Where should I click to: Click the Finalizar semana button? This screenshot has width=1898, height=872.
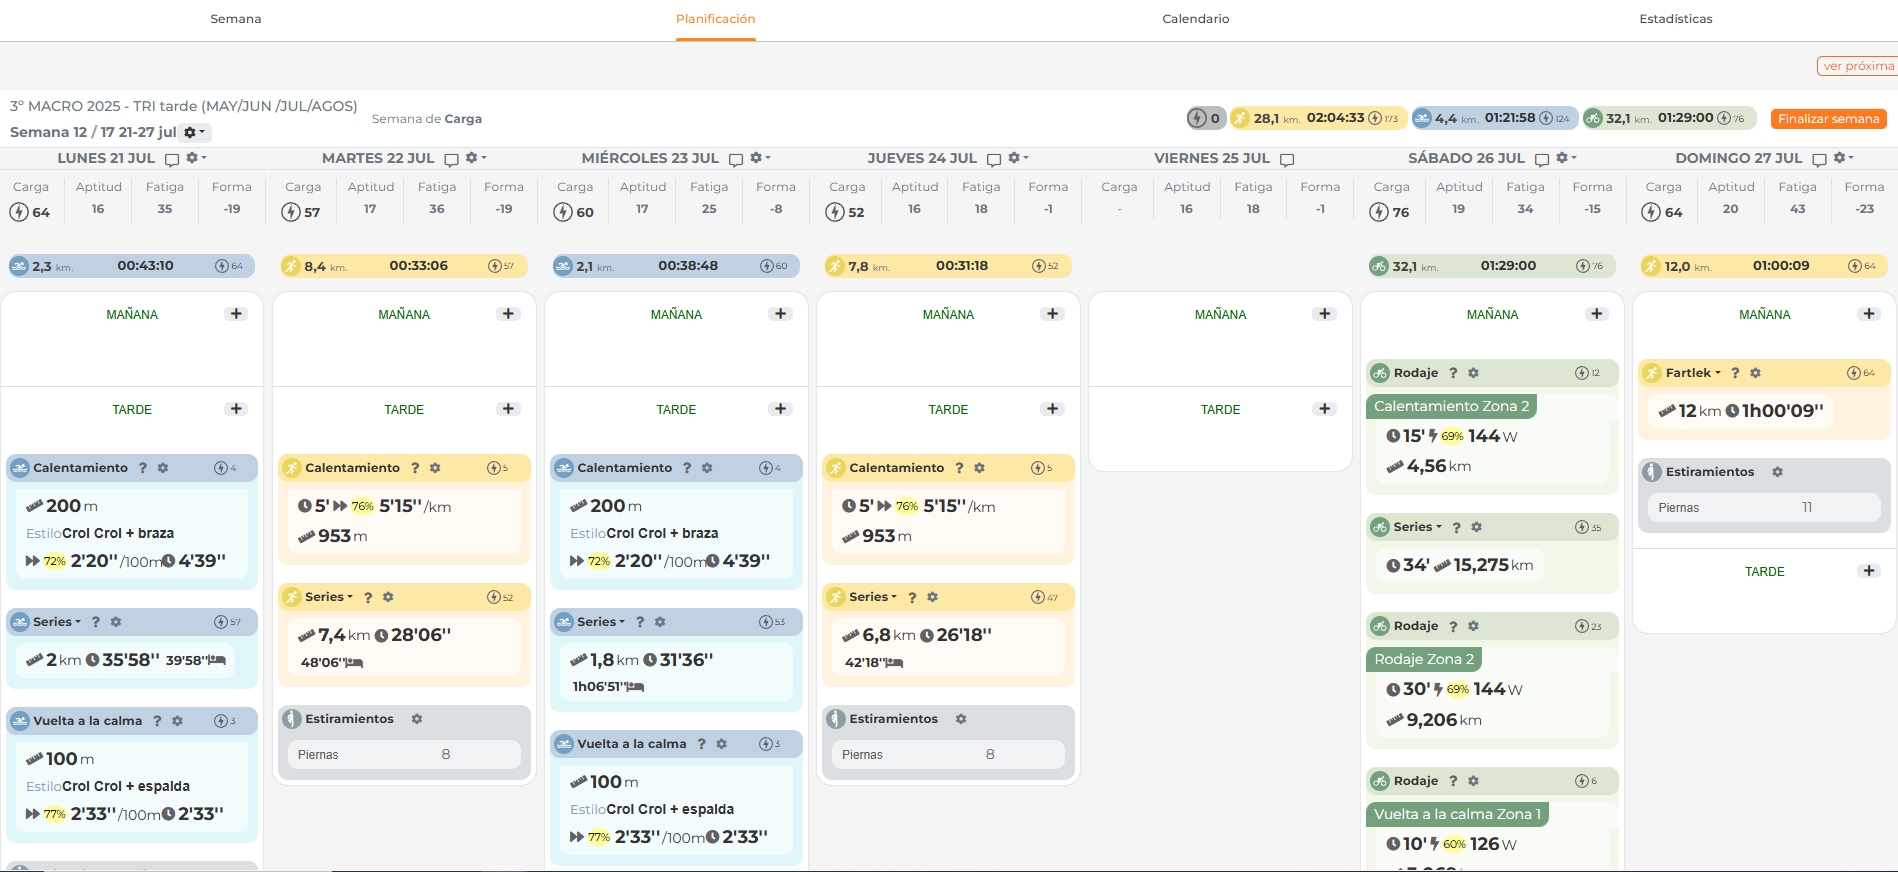click(x=1828, y=119)
